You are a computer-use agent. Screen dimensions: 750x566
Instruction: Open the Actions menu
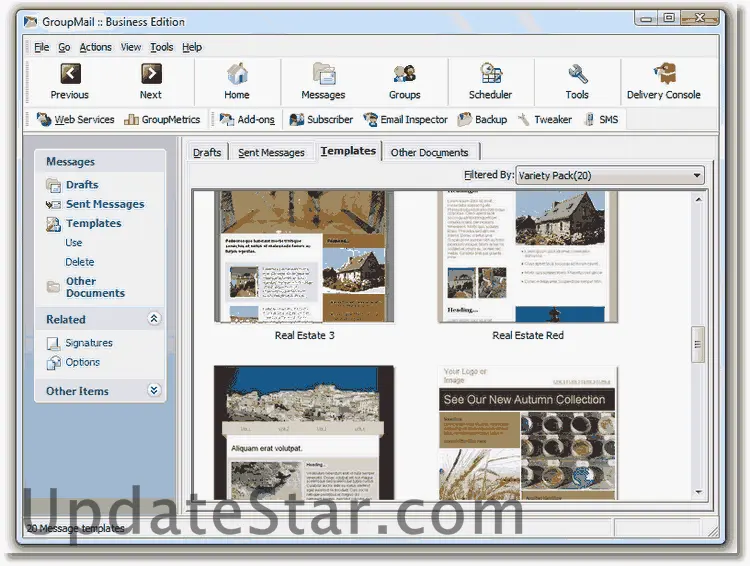[96, 47]
